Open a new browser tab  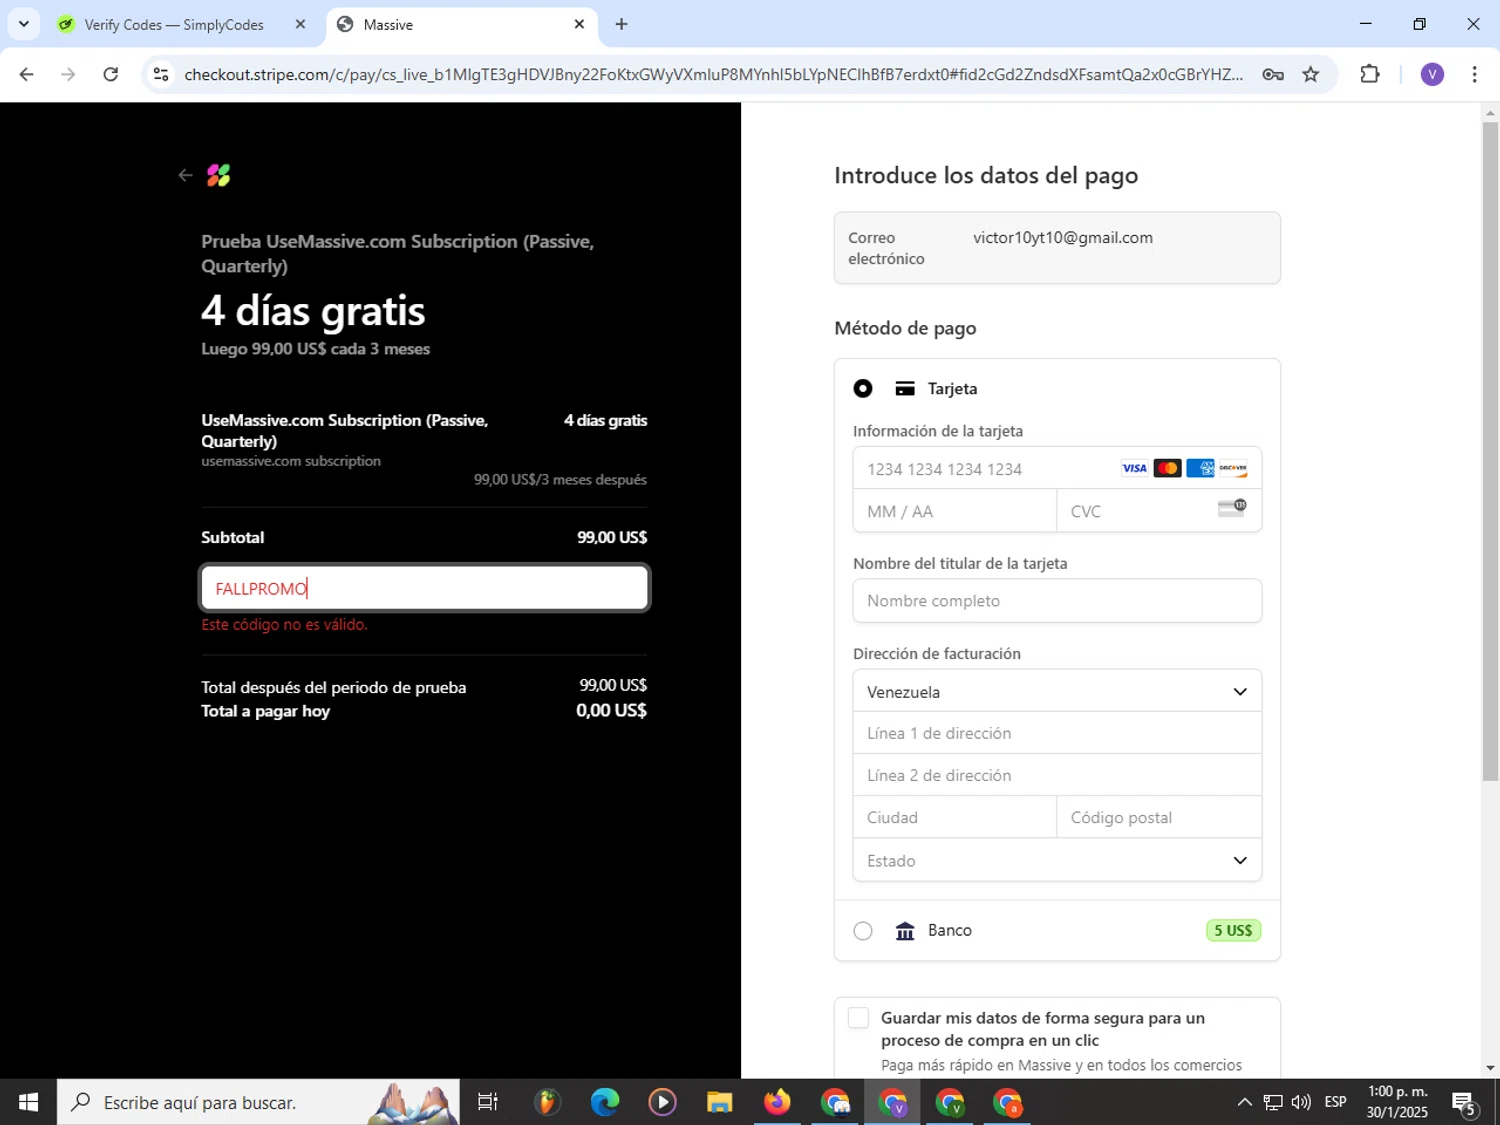click(x=621, y=24)
